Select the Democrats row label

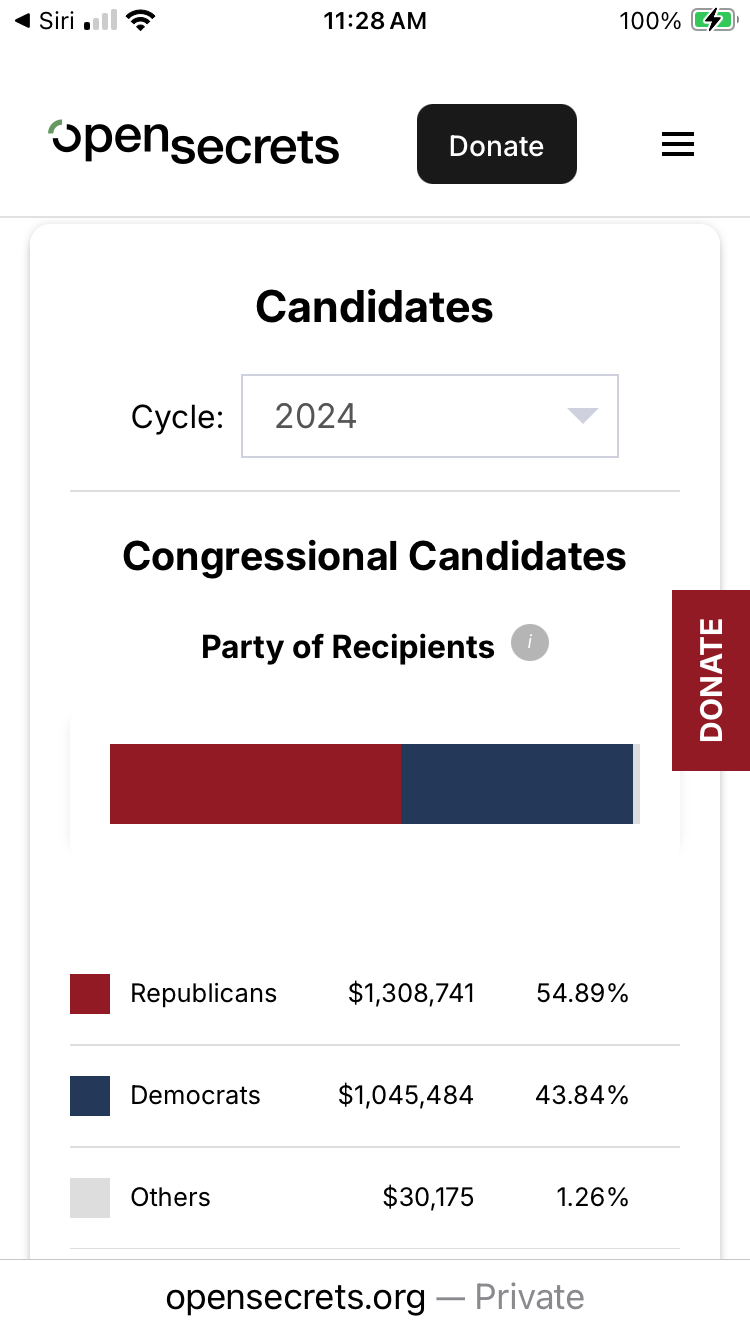point(195,1096)
